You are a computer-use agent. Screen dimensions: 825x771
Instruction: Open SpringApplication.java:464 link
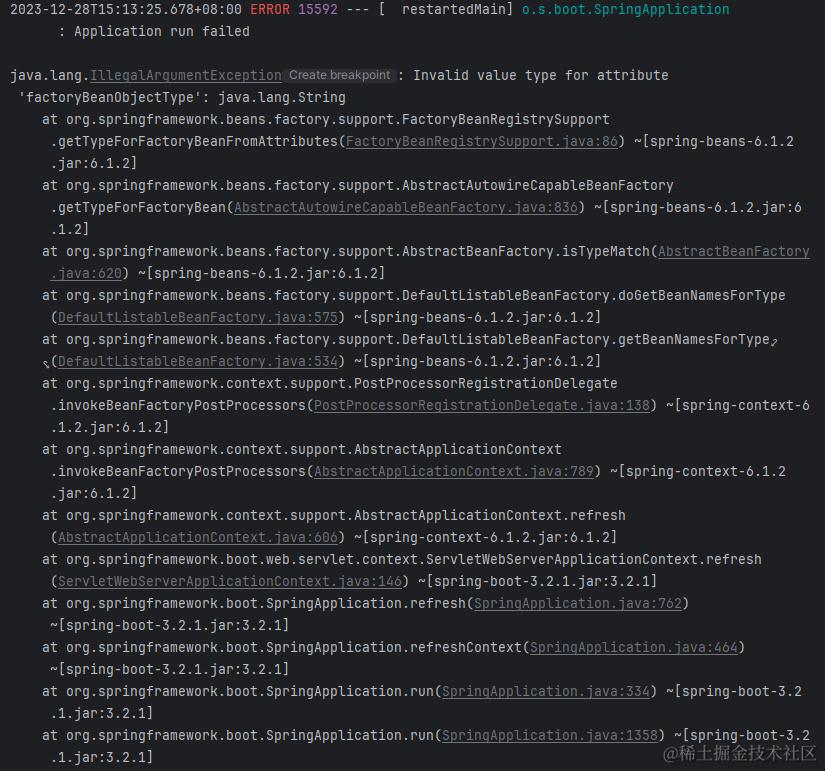point(634,647)
